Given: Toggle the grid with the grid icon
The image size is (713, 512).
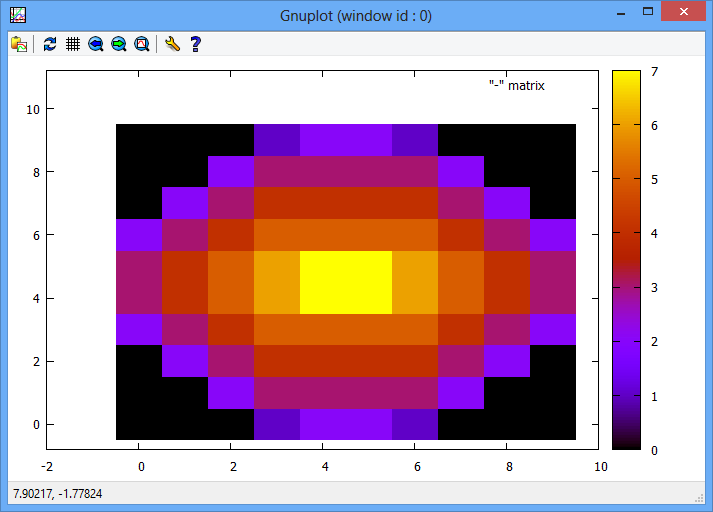Looking at the screenshot, I should [x=73, y=44].
